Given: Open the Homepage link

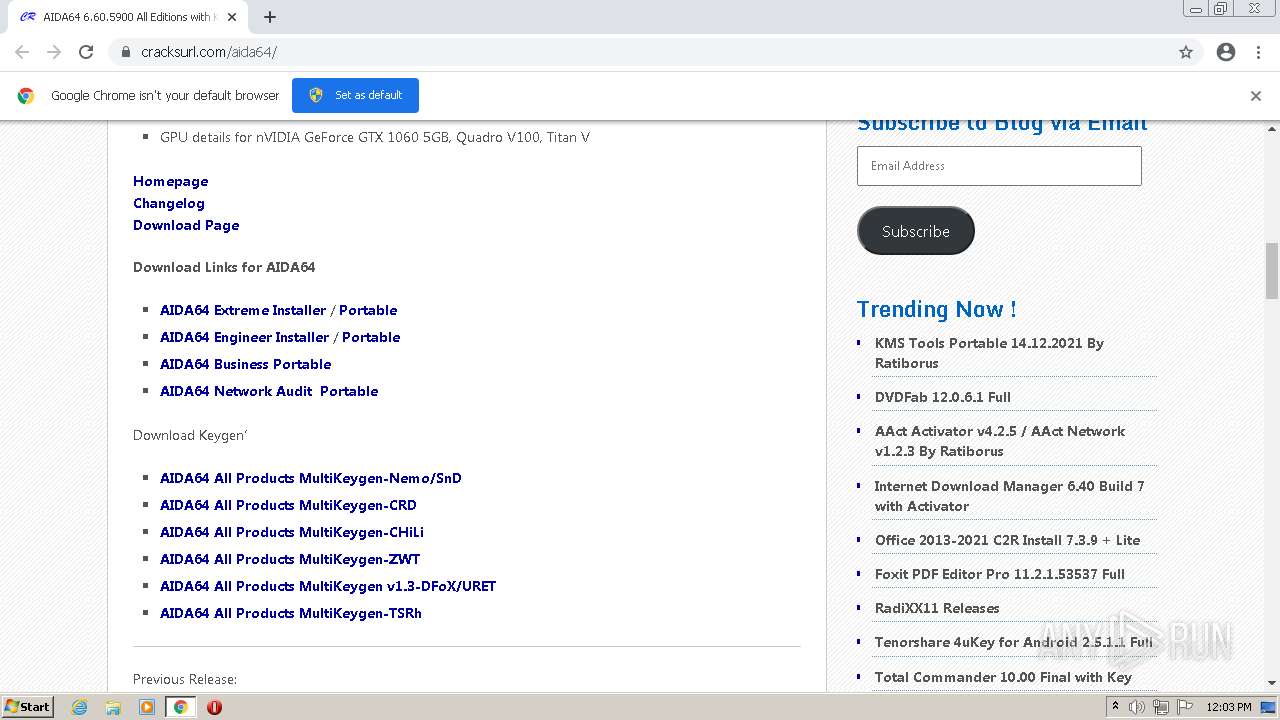Looking at the screenshot, I should [x=171, y=181].
